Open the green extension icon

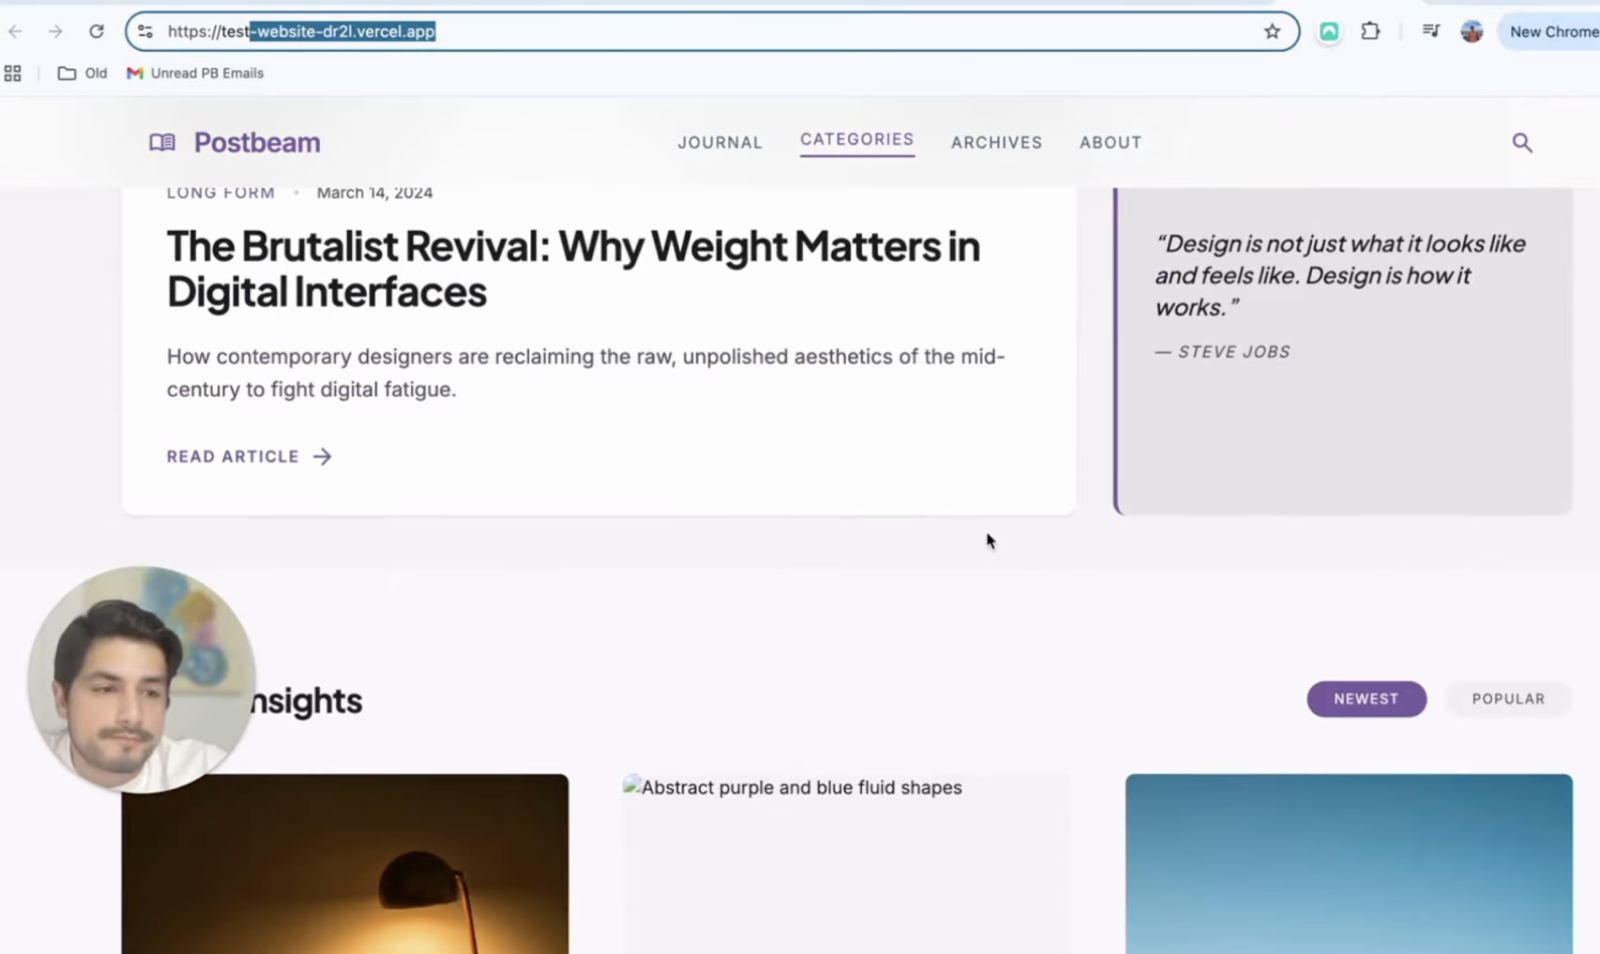[x=1329, y=32]
